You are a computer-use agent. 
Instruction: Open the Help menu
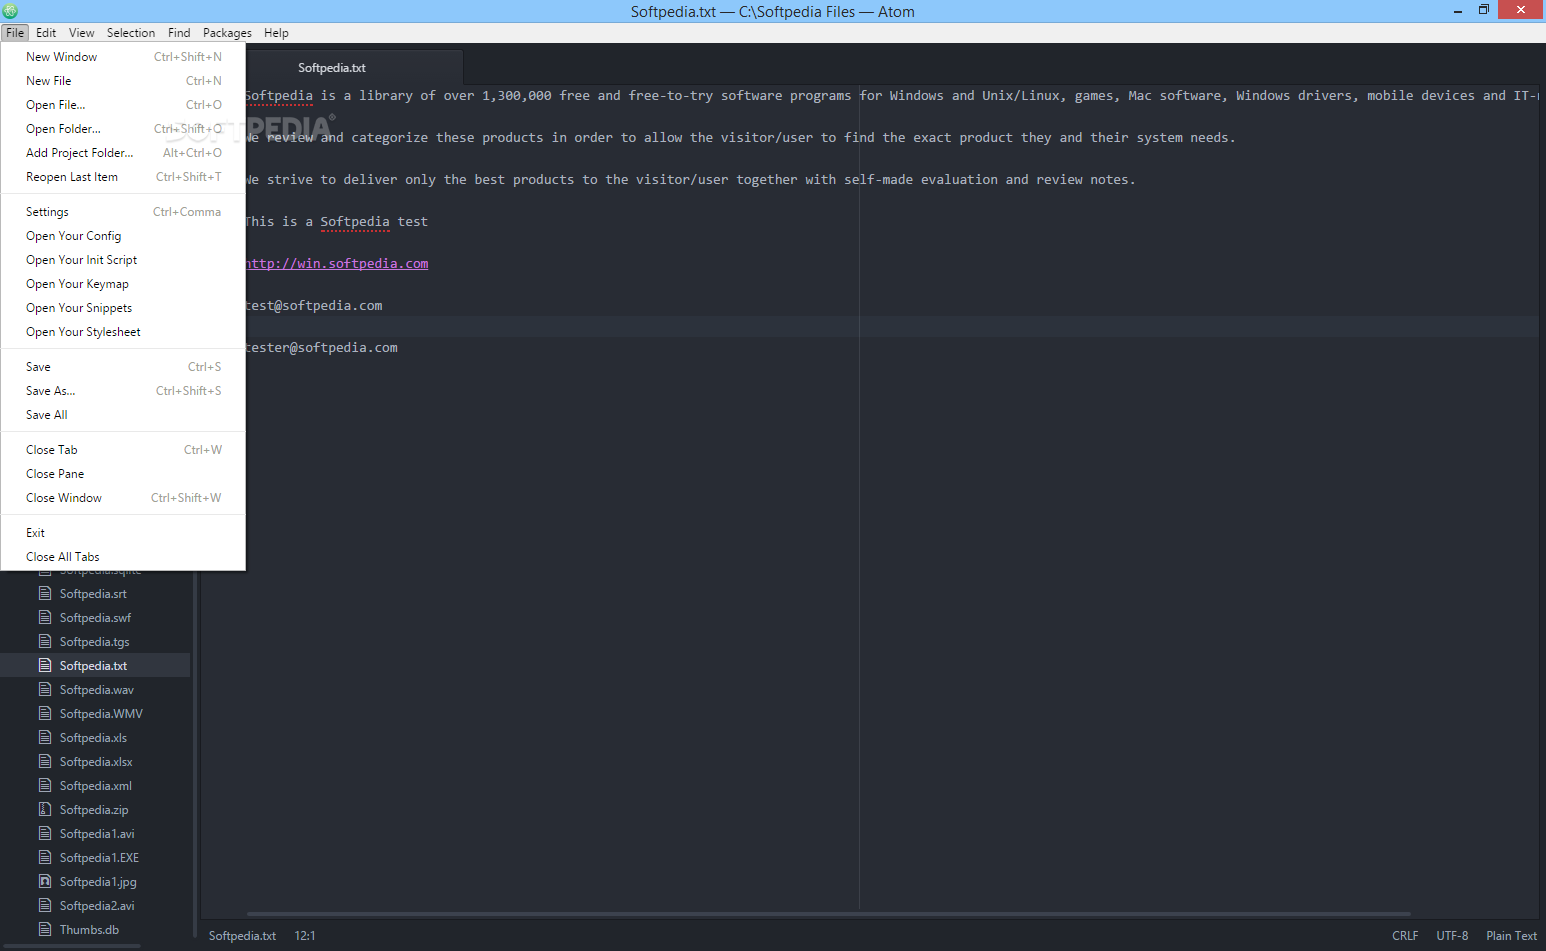pos(276,33)
